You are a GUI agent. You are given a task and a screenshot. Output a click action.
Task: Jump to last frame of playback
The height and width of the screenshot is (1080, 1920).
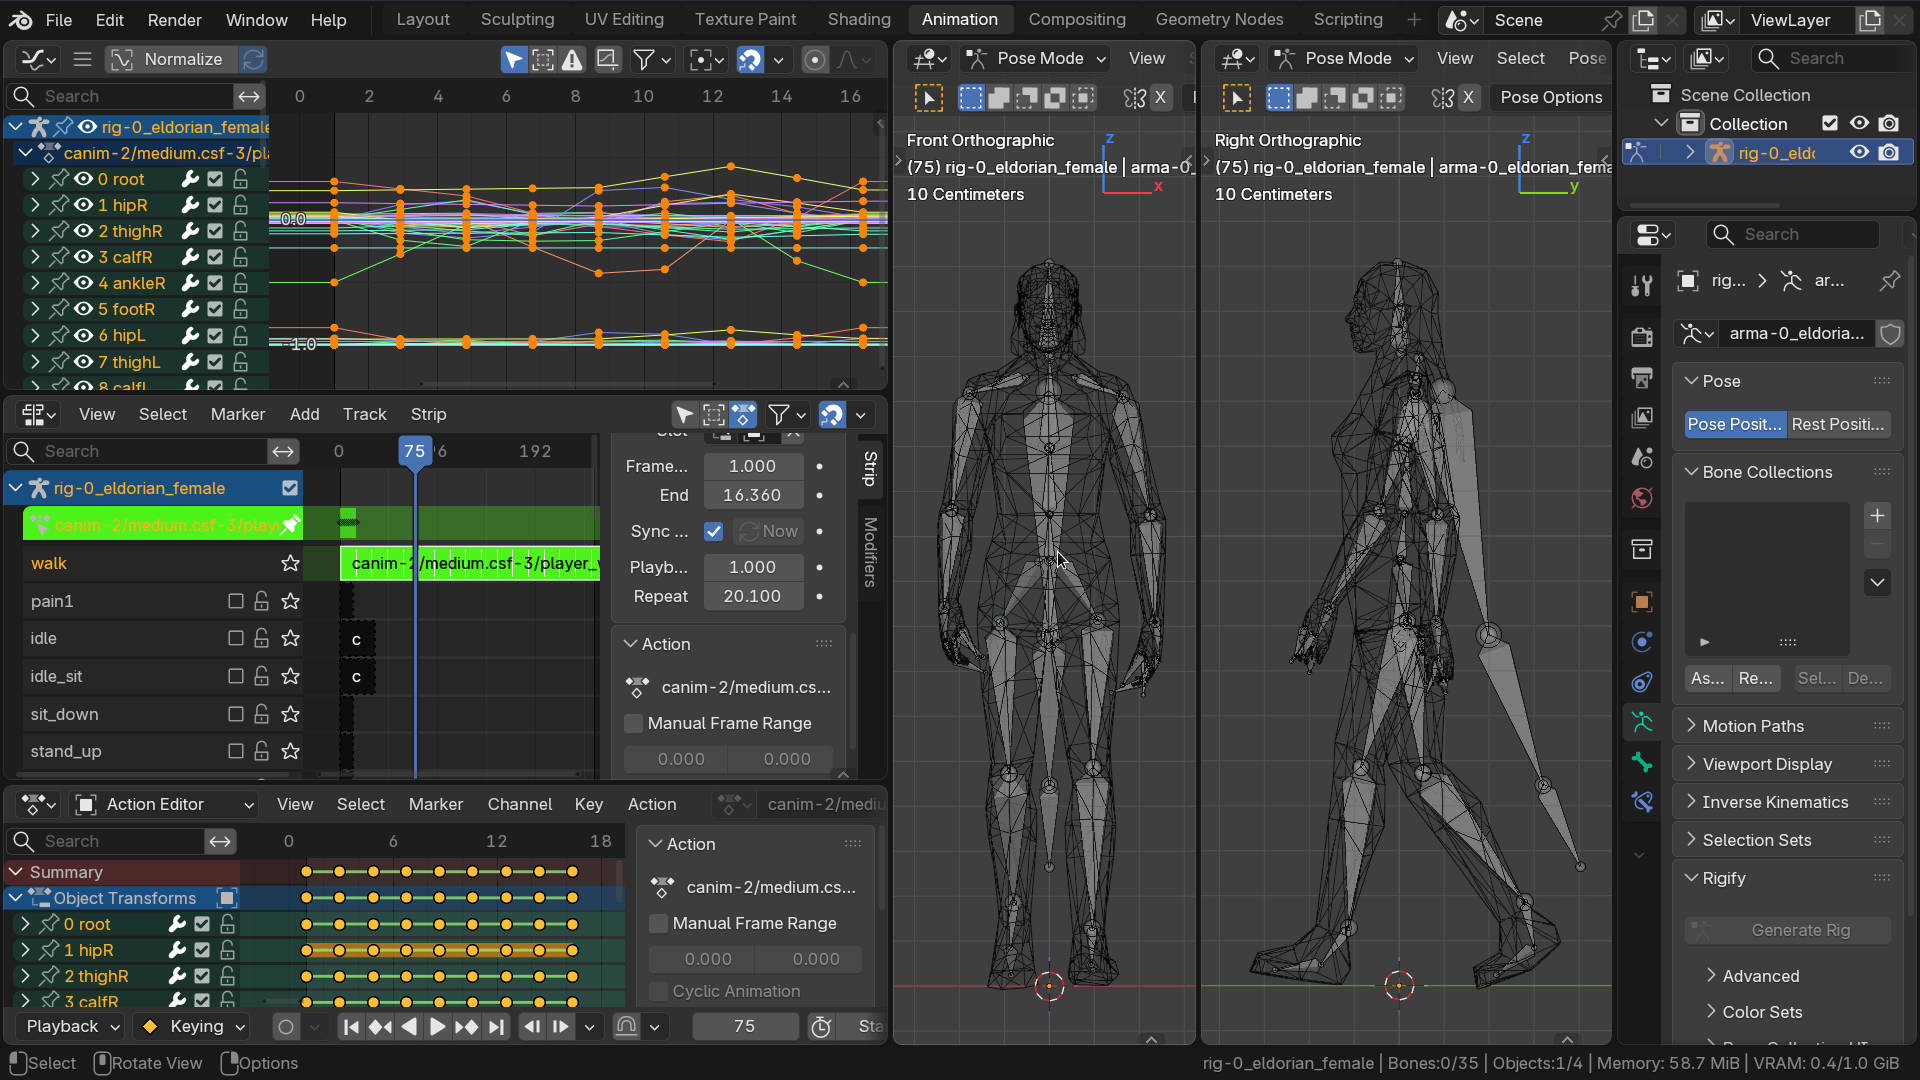(x=496, y=1026)
